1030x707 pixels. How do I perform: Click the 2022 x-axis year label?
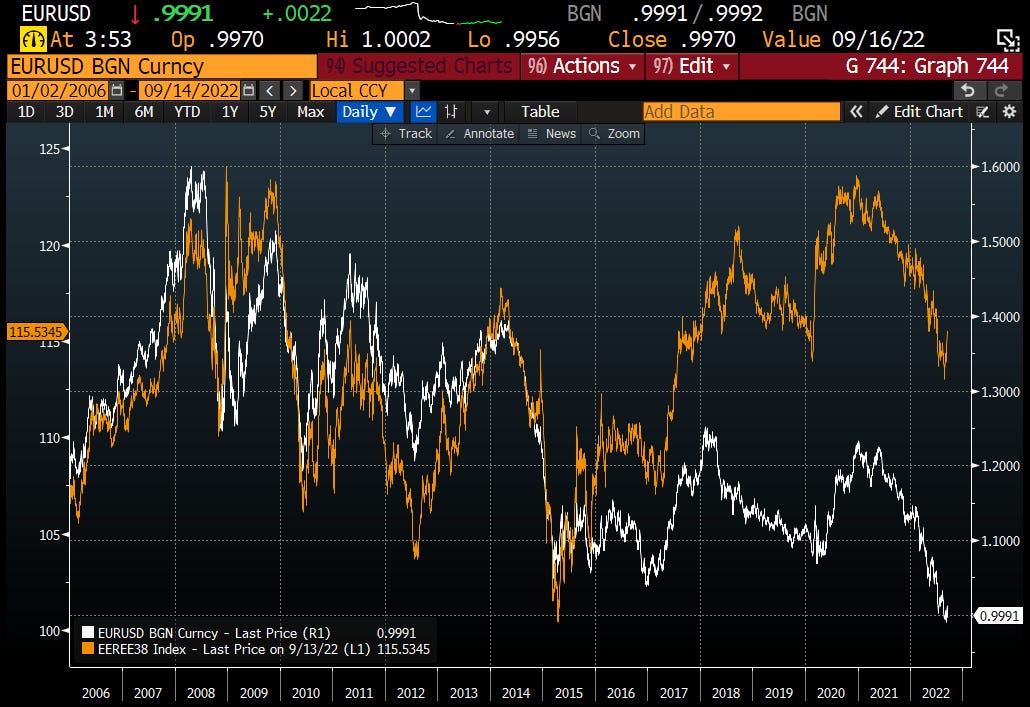pyautogui.click(x=936, y=693)
